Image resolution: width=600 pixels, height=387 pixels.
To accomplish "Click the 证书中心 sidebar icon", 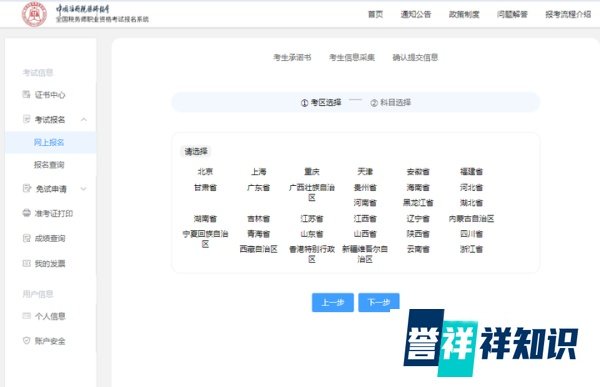I will click(x=26, y=94).
